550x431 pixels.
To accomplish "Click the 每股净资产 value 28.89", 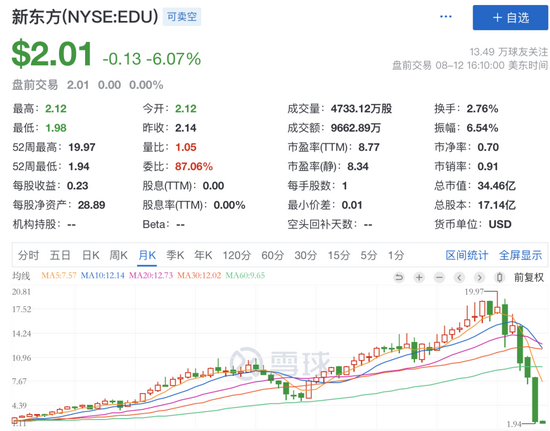I will [92, 205].
